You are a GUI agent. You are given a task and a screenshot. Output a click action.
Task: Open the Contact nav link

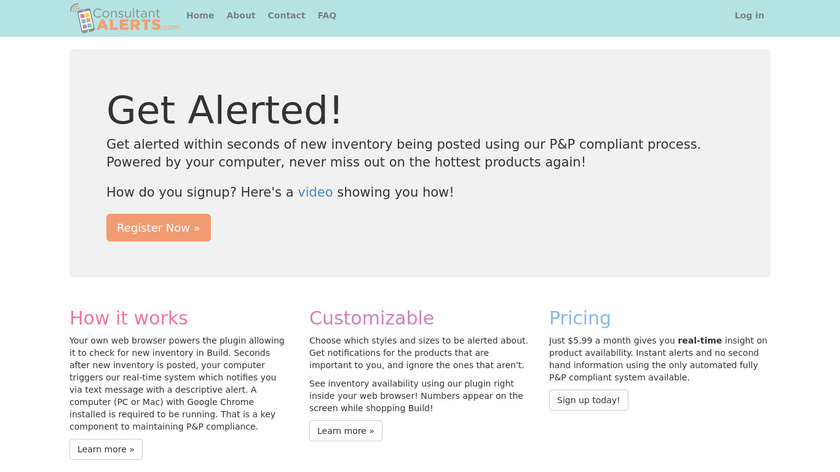(x=287, y=16)
